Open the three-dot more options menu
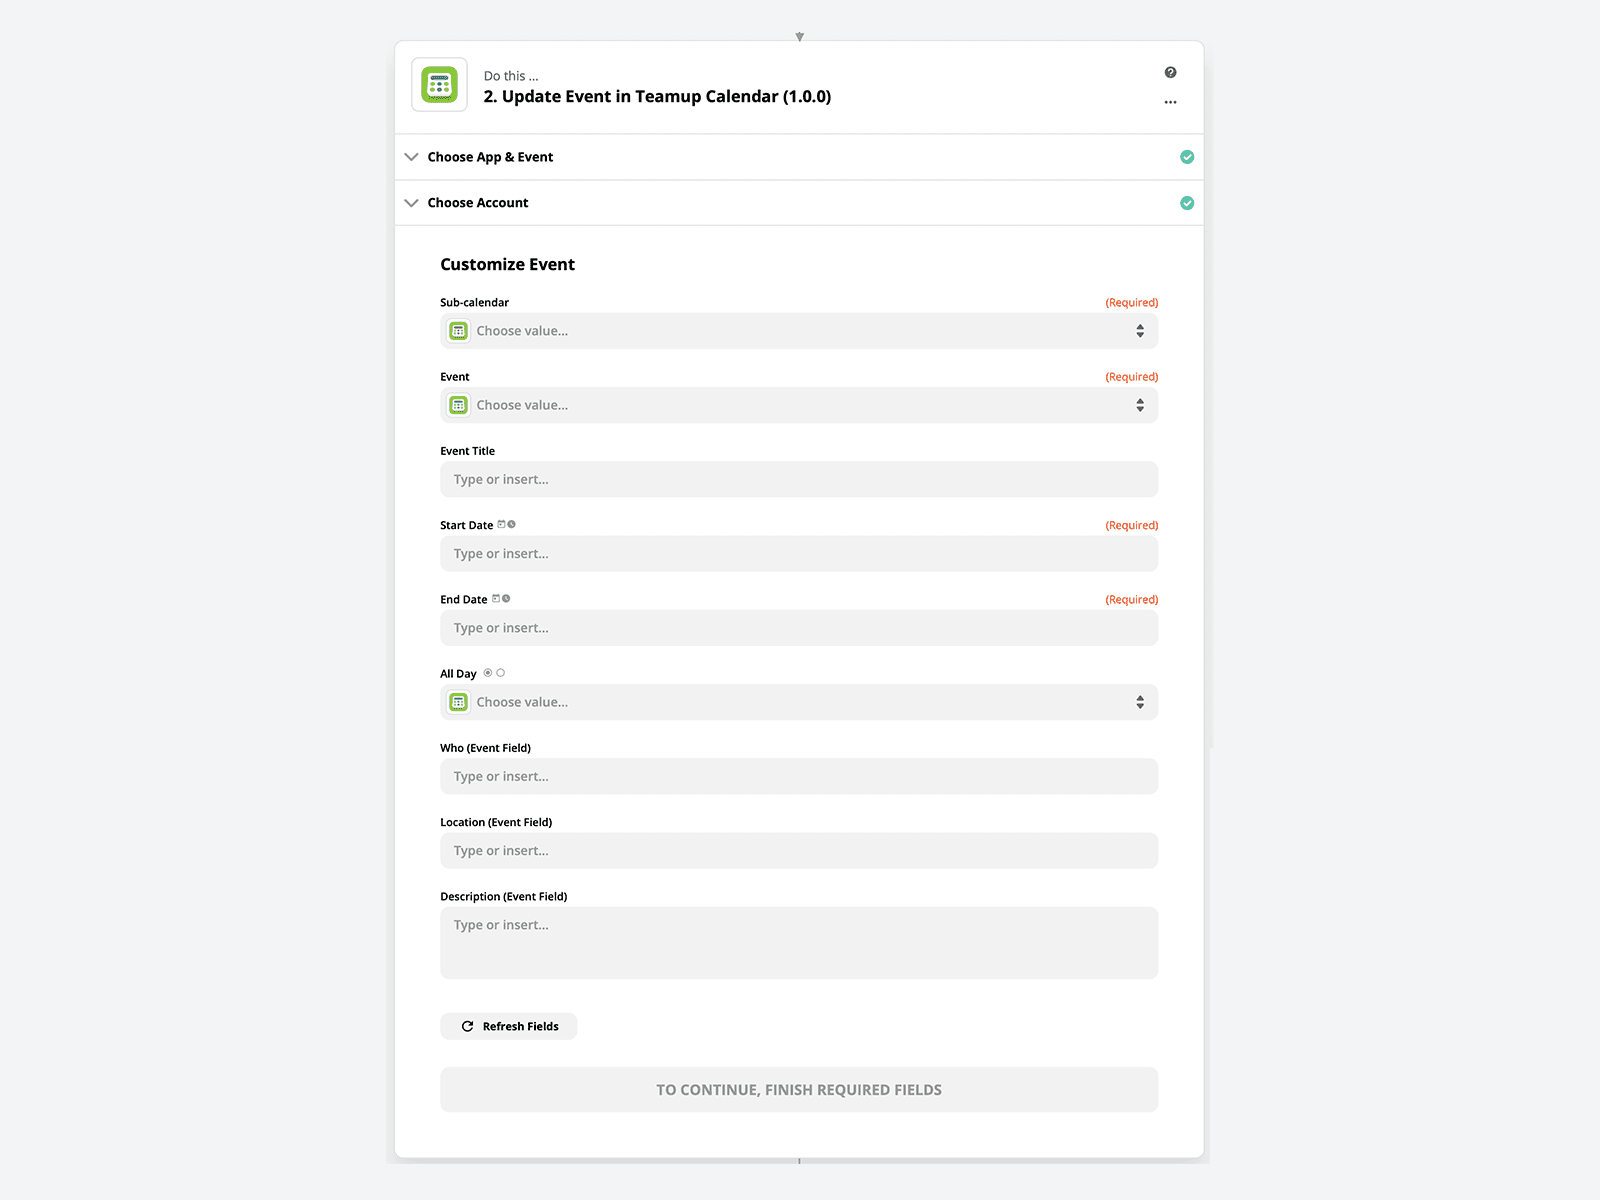The image size is (1600, 1200). coord(1170,102)
